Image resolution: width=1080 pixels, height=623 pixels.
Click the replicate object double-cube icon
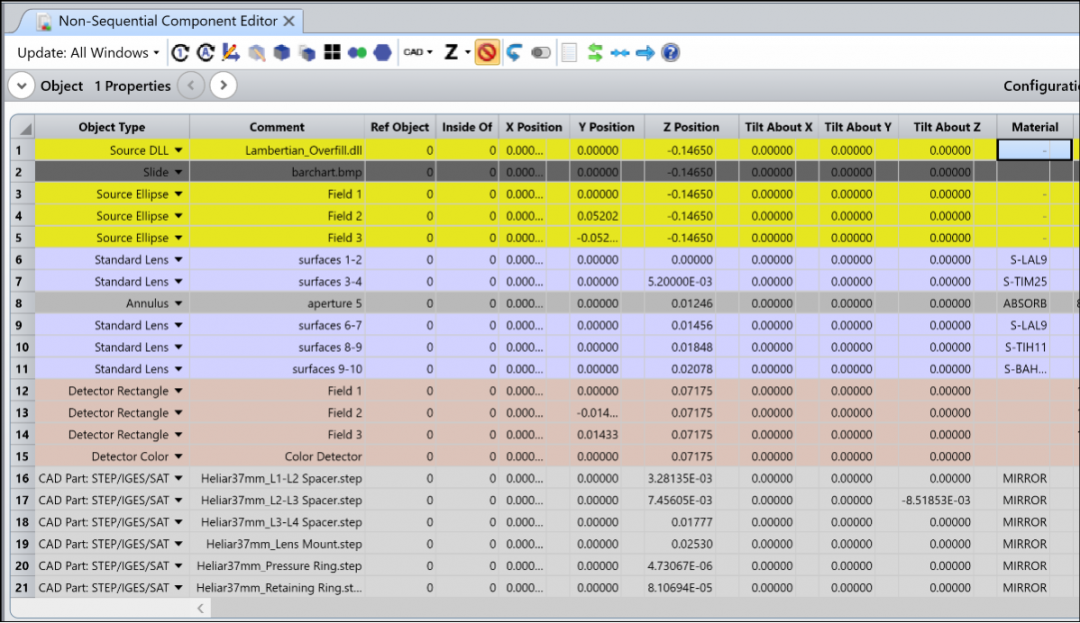[x=307, y=52]
